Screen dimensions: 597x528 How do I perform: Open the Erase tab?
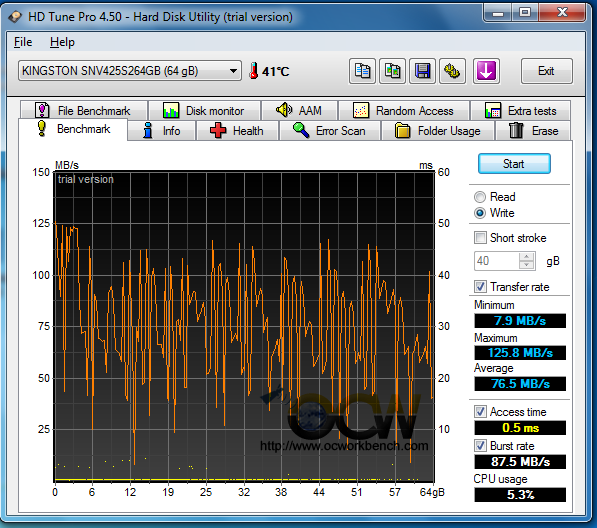(x=533, y=131)
